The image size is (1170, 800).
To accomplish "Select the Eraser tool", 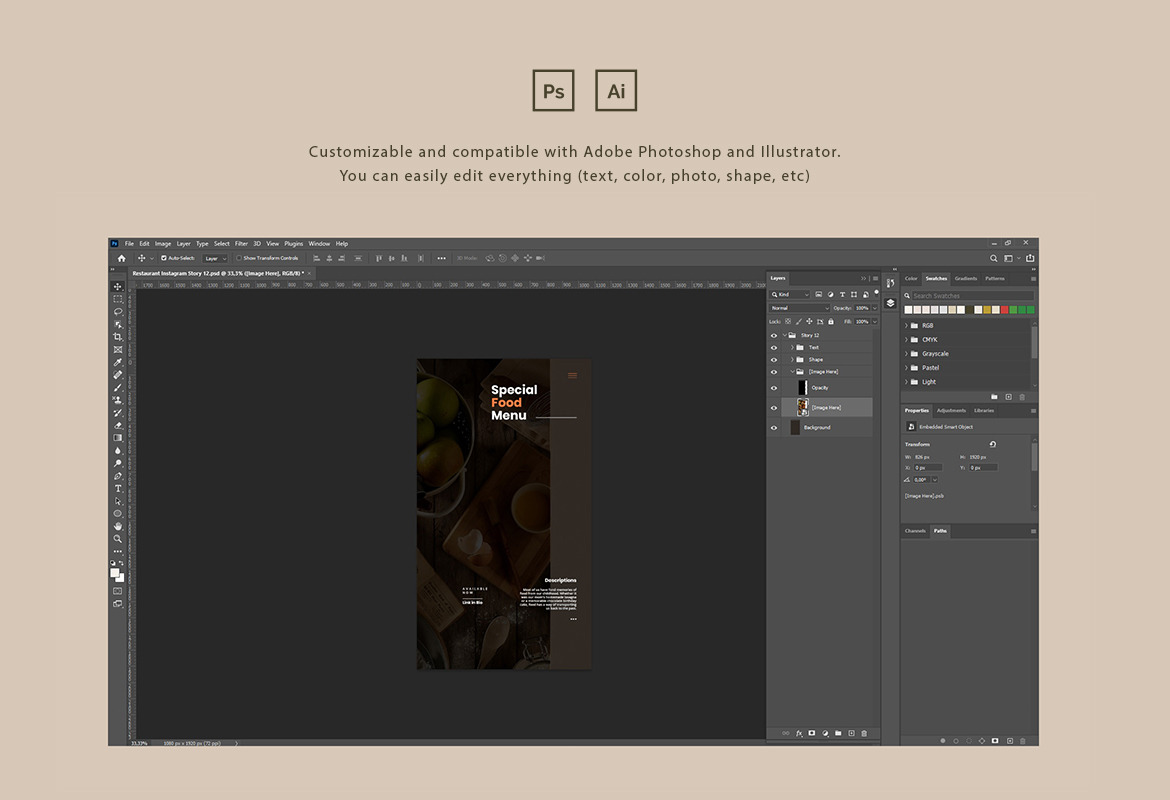I will point(118,425).
